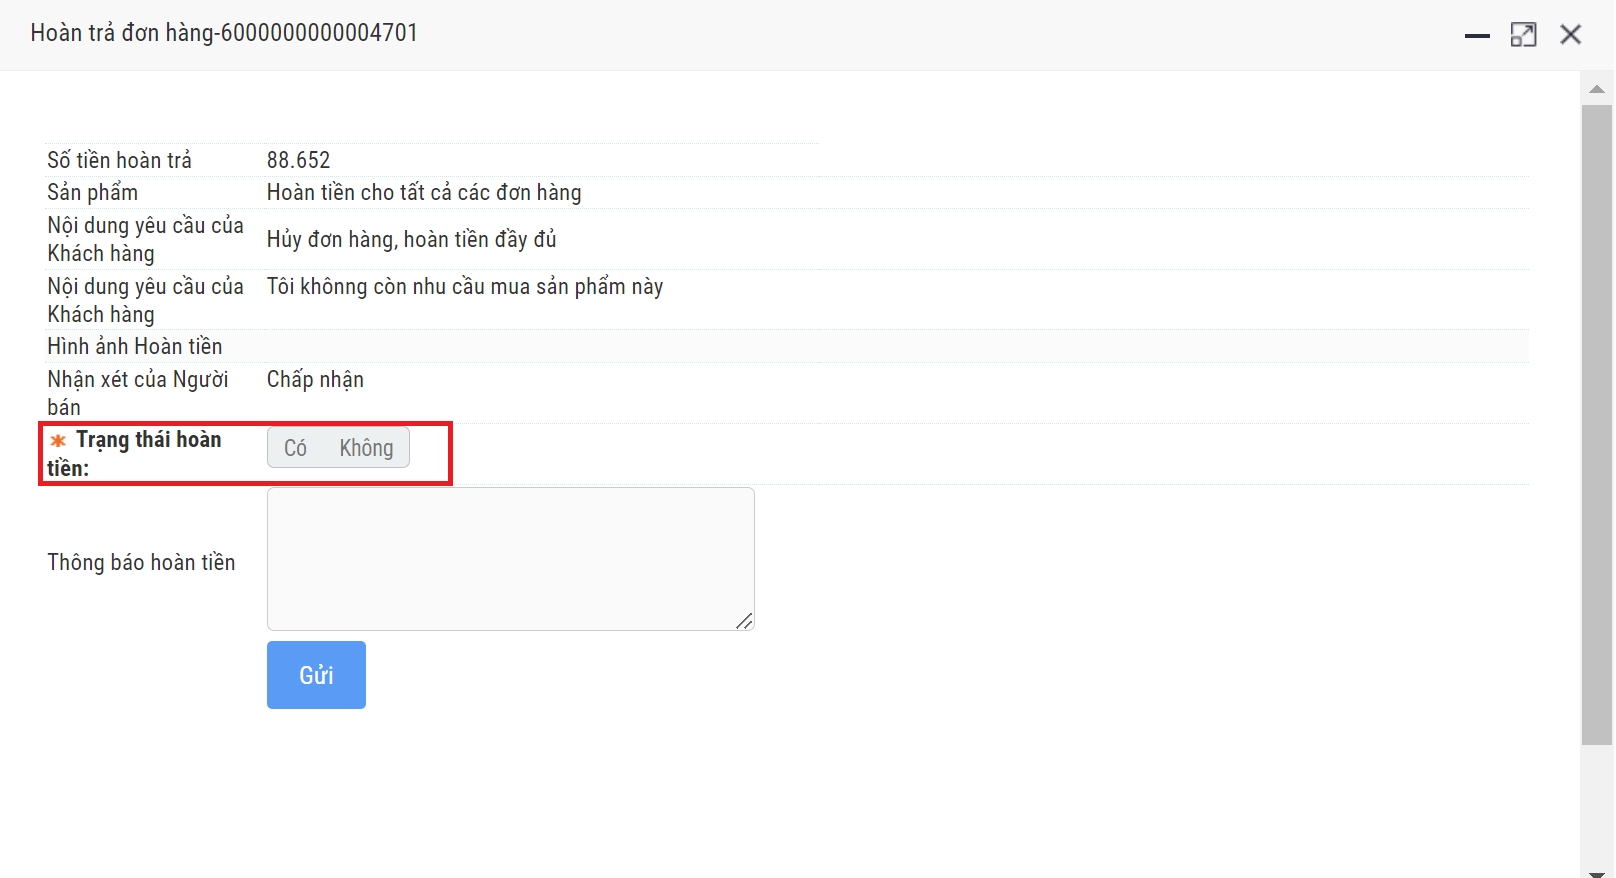Click the dialog title with order number
This screenshot has width=1616, height=878.
click(x=224, y=33)
